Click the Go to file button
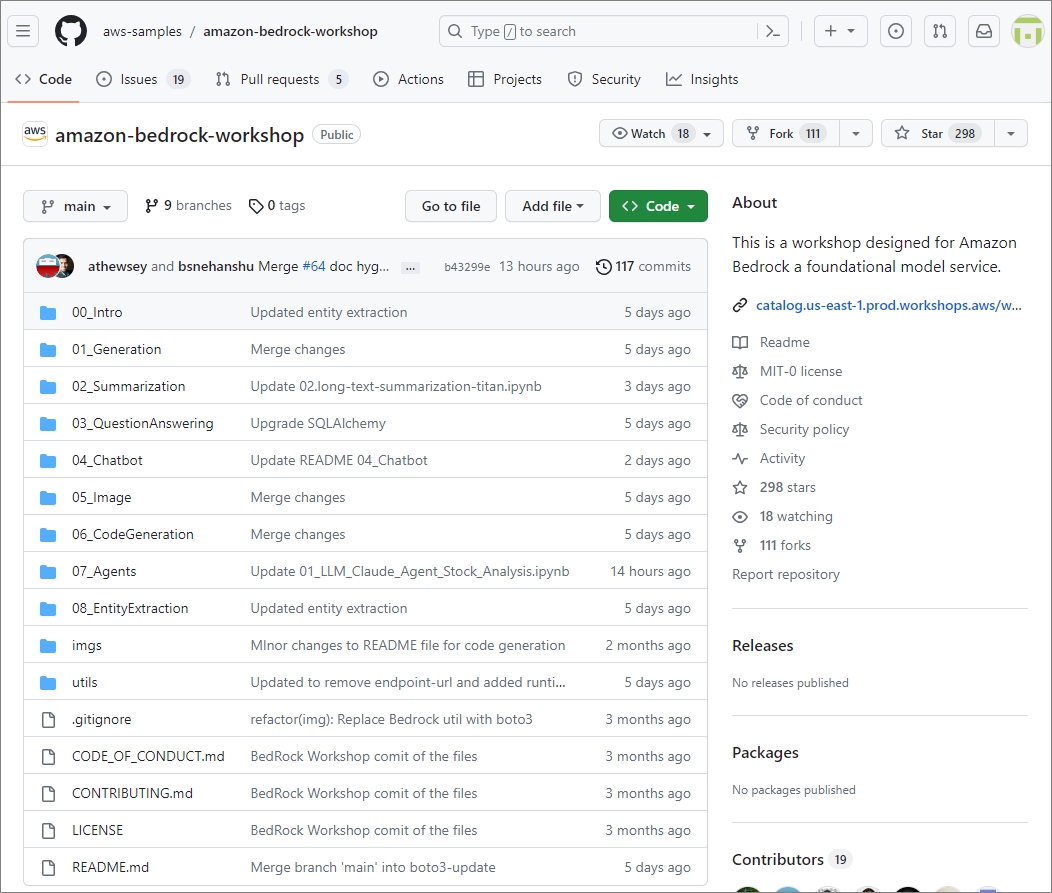Image resolution: width=1052 pixels, height=893 pixels. coord(451,206)
